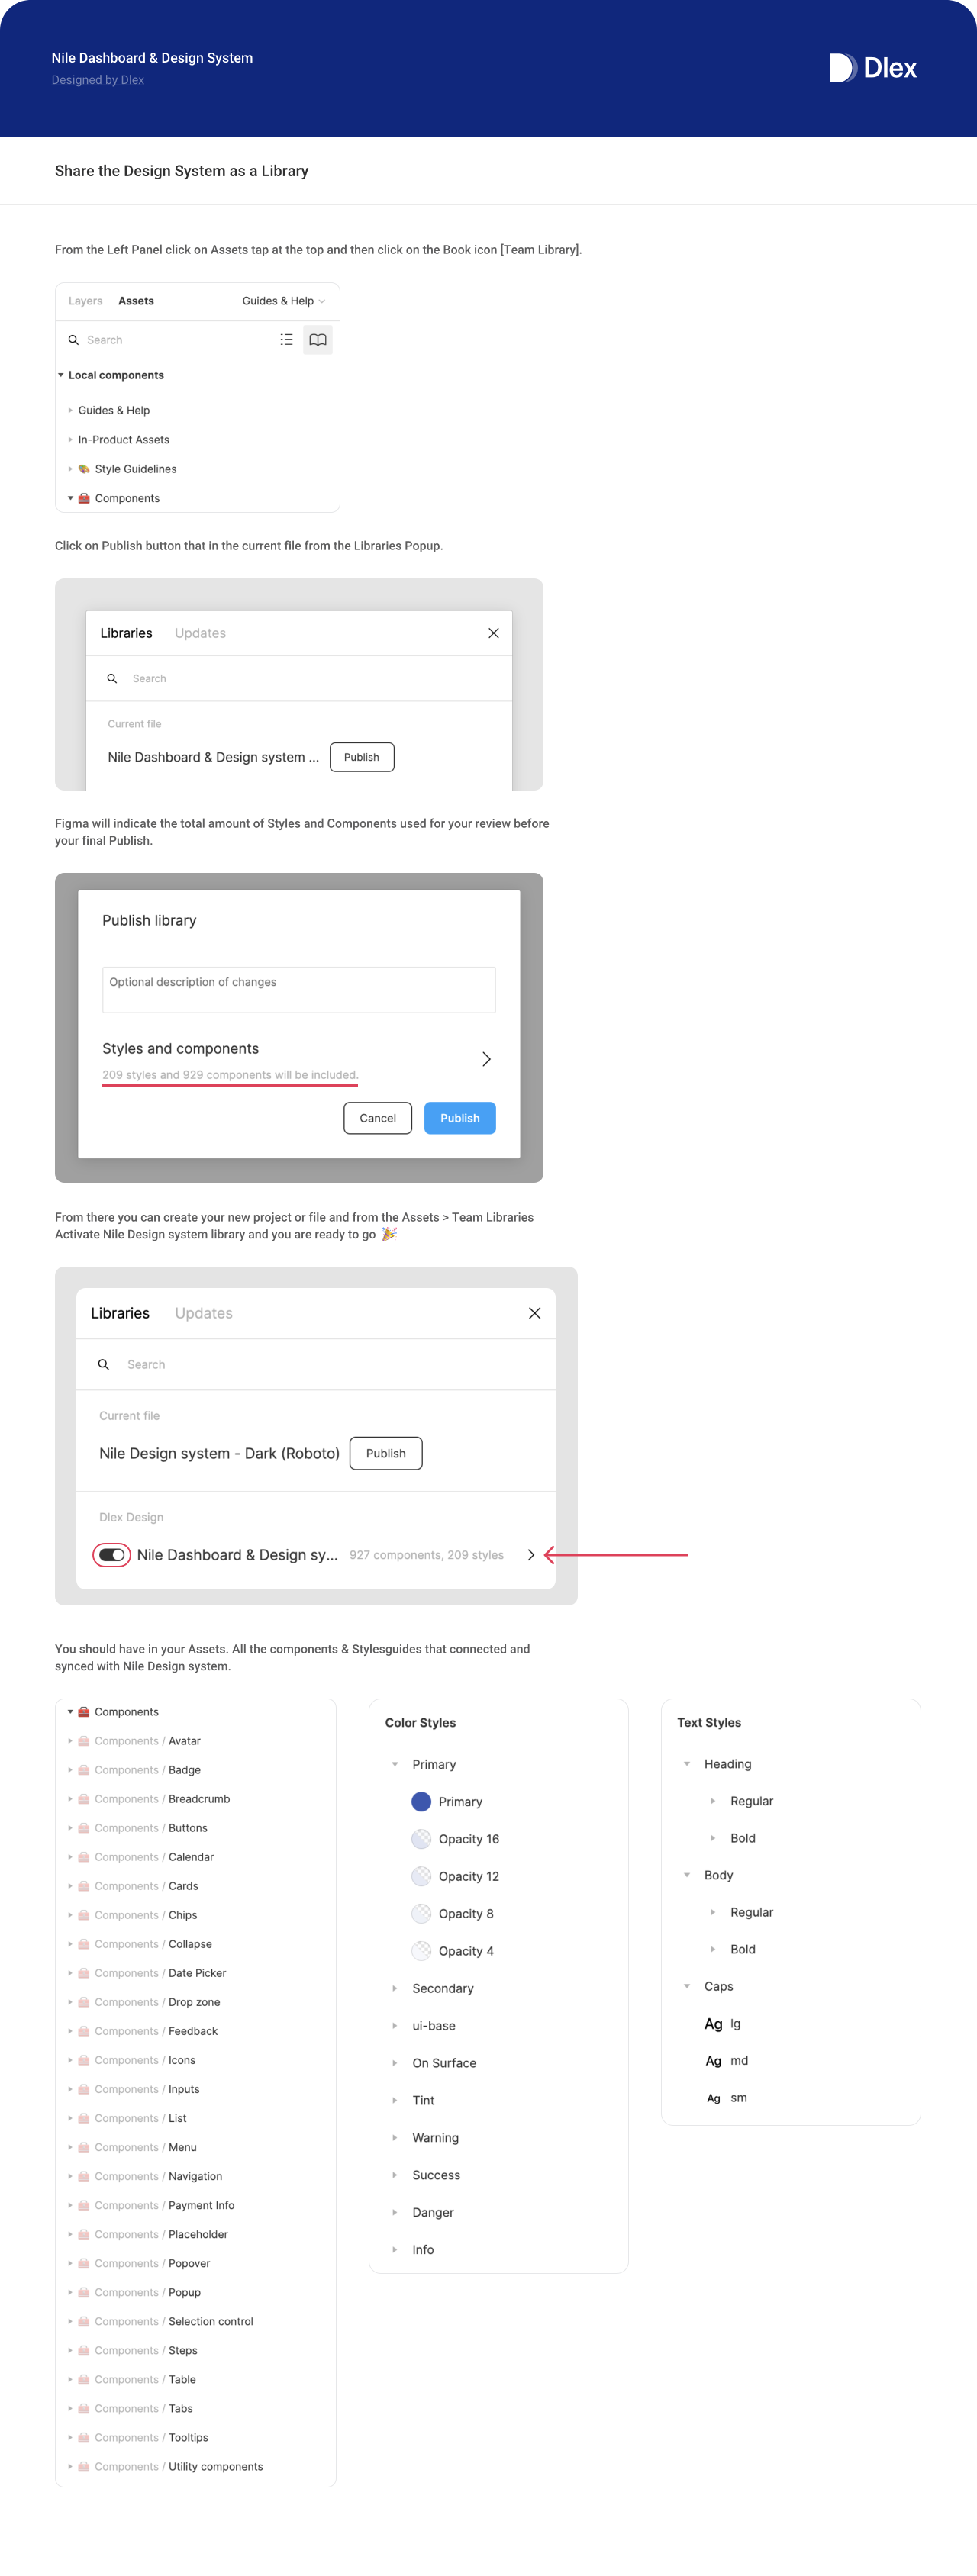Click the Style Guidelines palette icon

(84, 469)
